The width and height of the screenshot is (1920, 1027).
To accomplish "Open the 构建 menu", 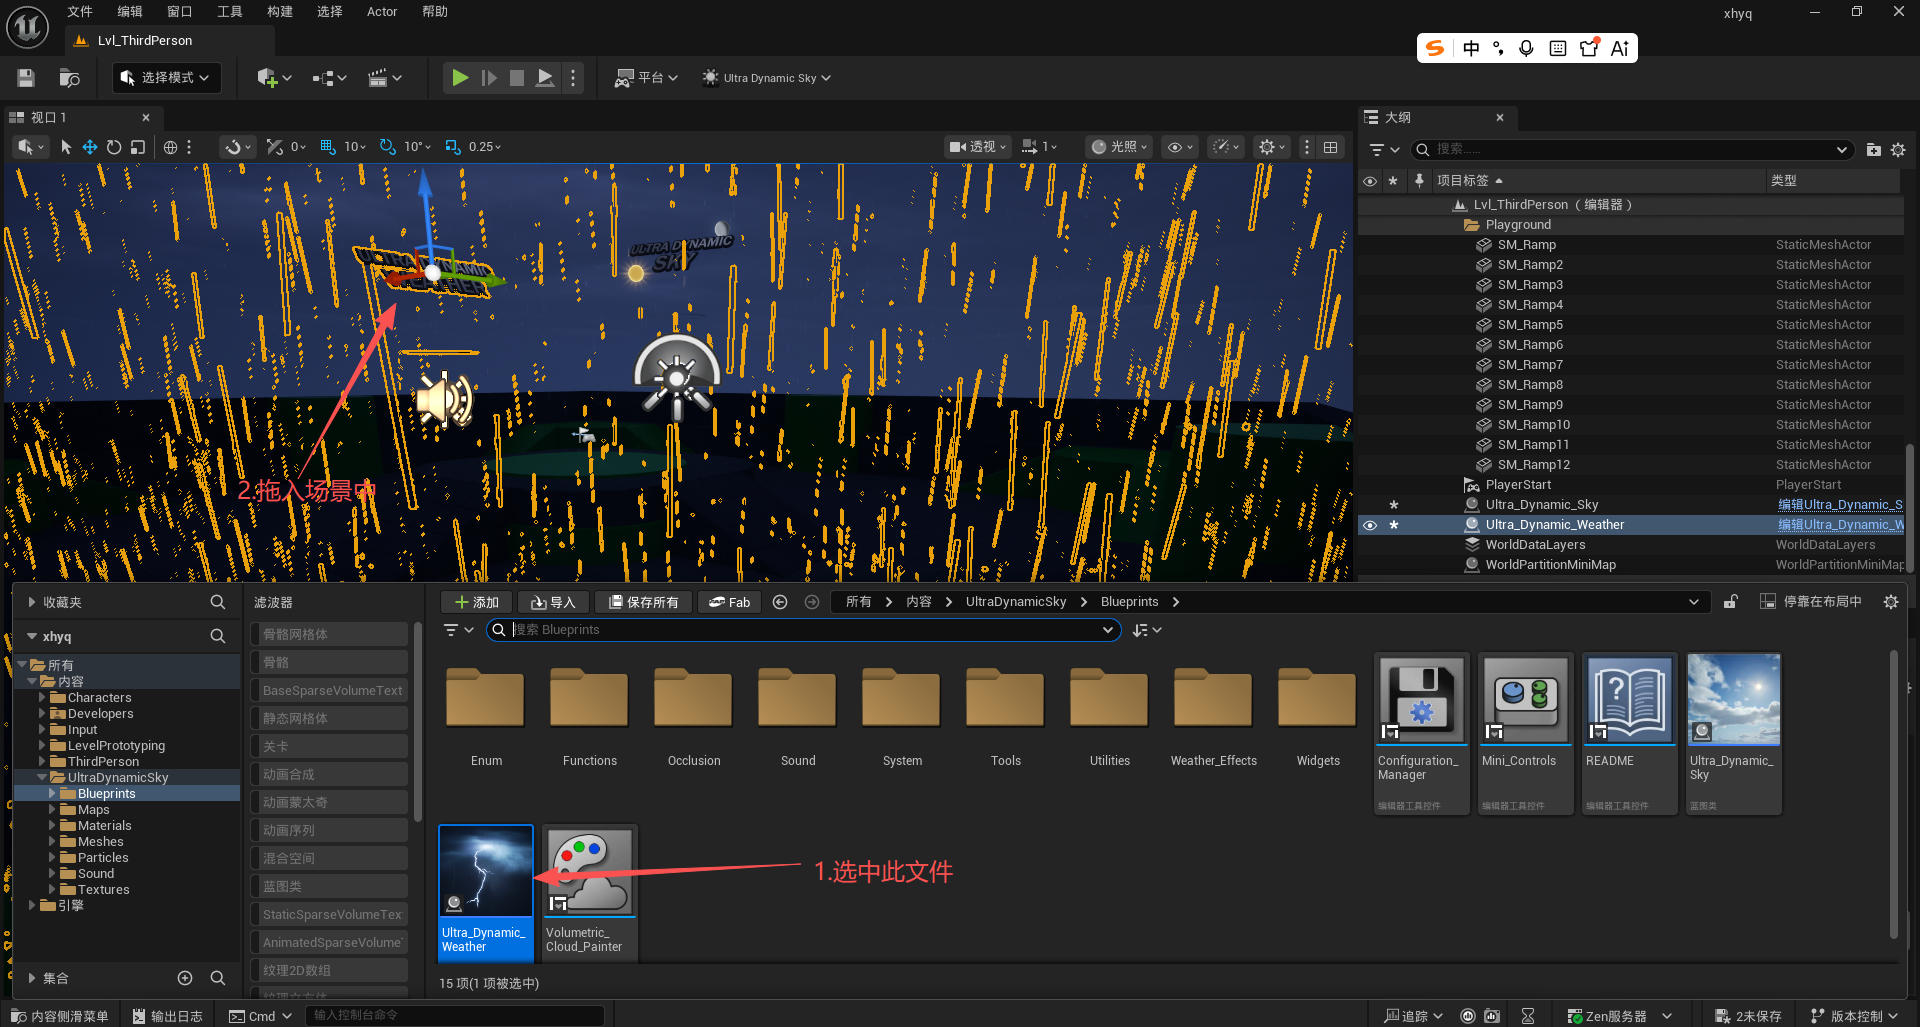I will [x=280, y=12].
